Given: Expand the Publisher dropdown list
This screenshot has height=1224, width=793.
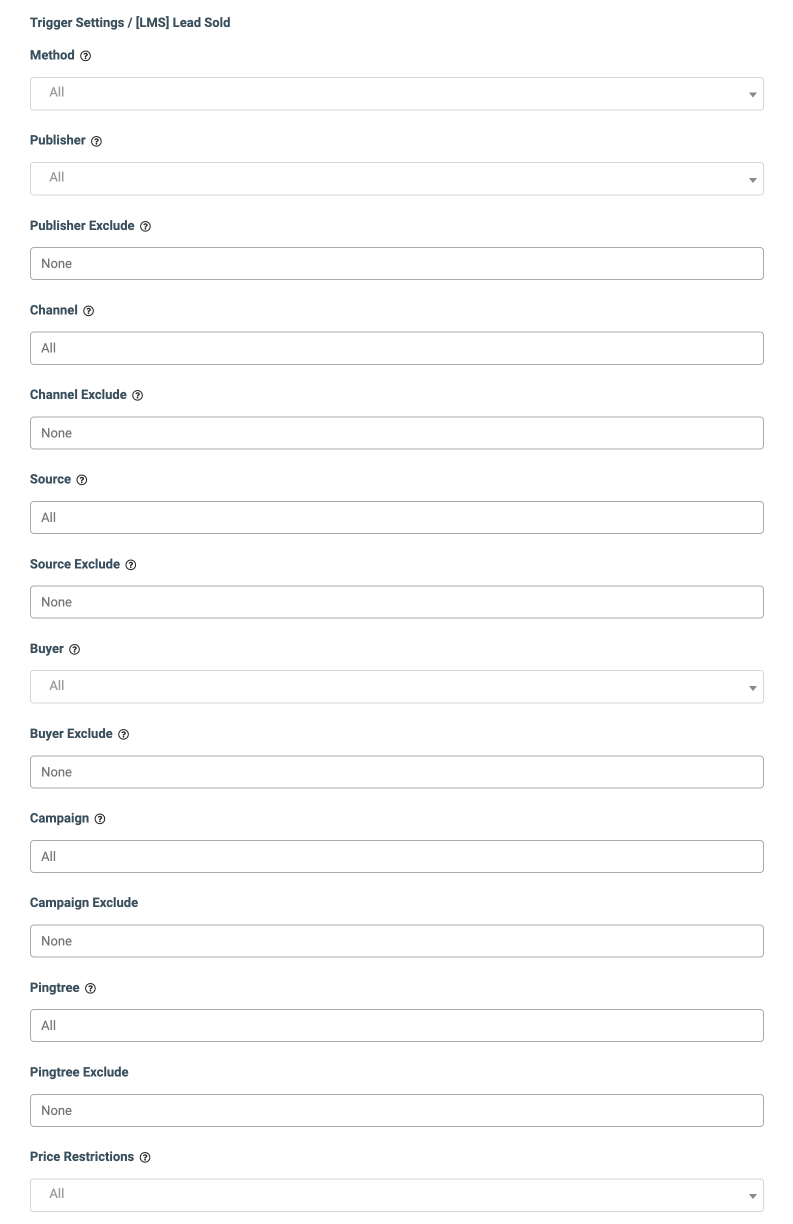Looking at the screenshot, I should [x=397, y=178].
